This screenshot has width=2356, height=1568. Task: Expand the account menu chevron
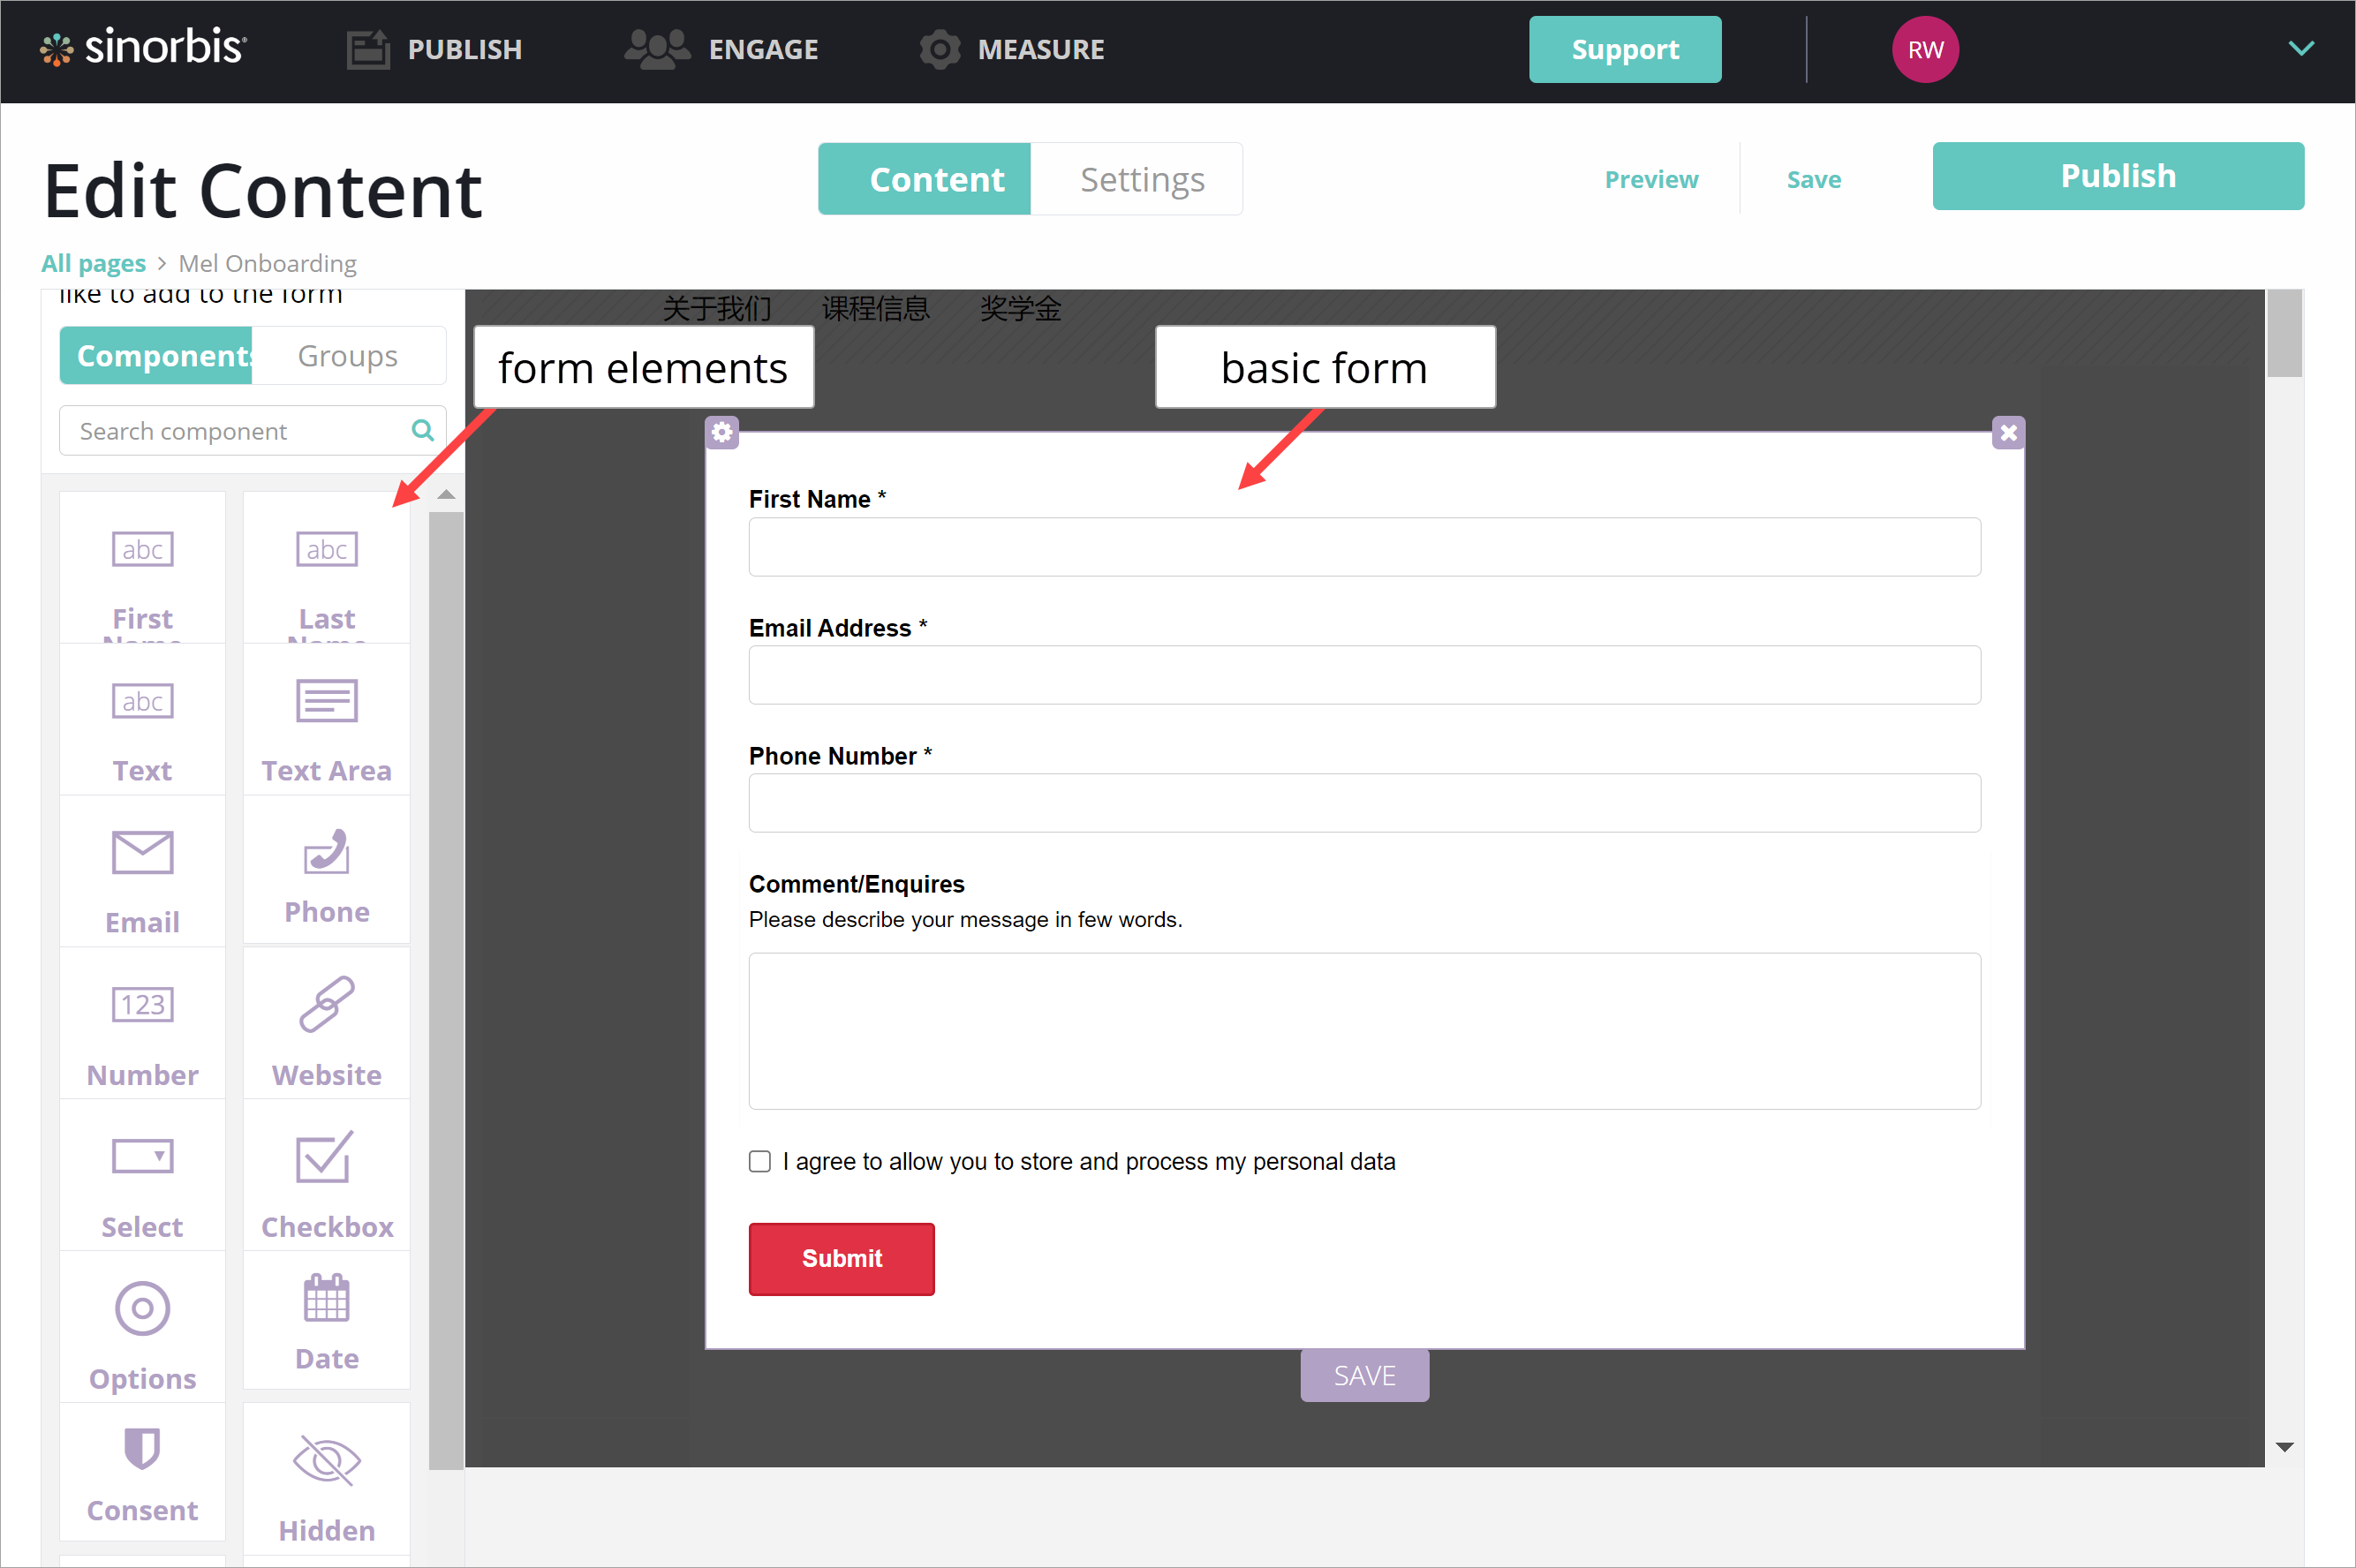tap(2301, 48)
